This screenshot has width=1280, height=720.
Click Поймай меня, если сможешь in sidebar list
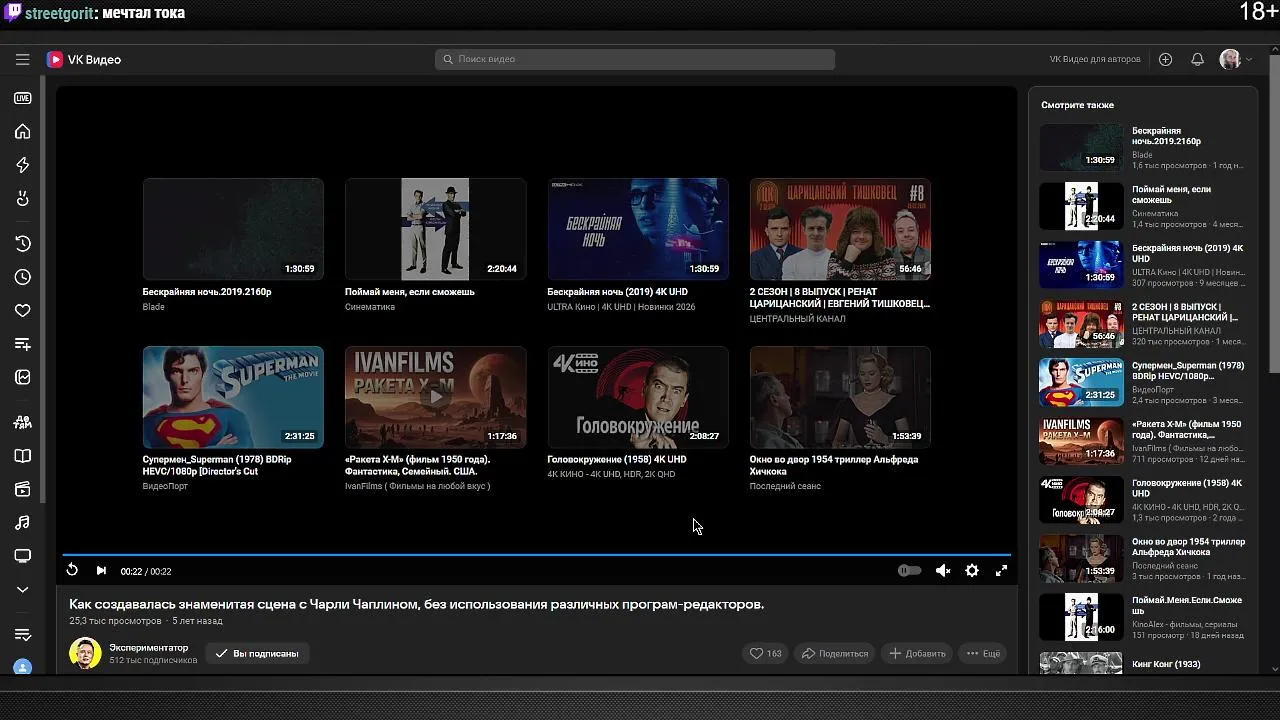[x=1171, y=194]
